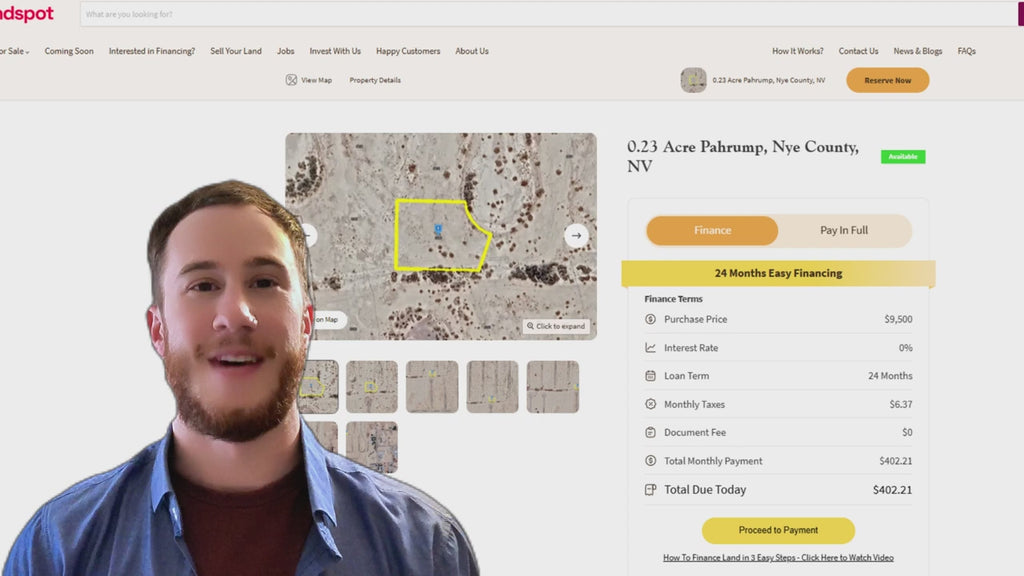The width and height of the screenshot is (1024, 576).
Task: Click the Loan Term calendar icon
Action: point(651,376)
